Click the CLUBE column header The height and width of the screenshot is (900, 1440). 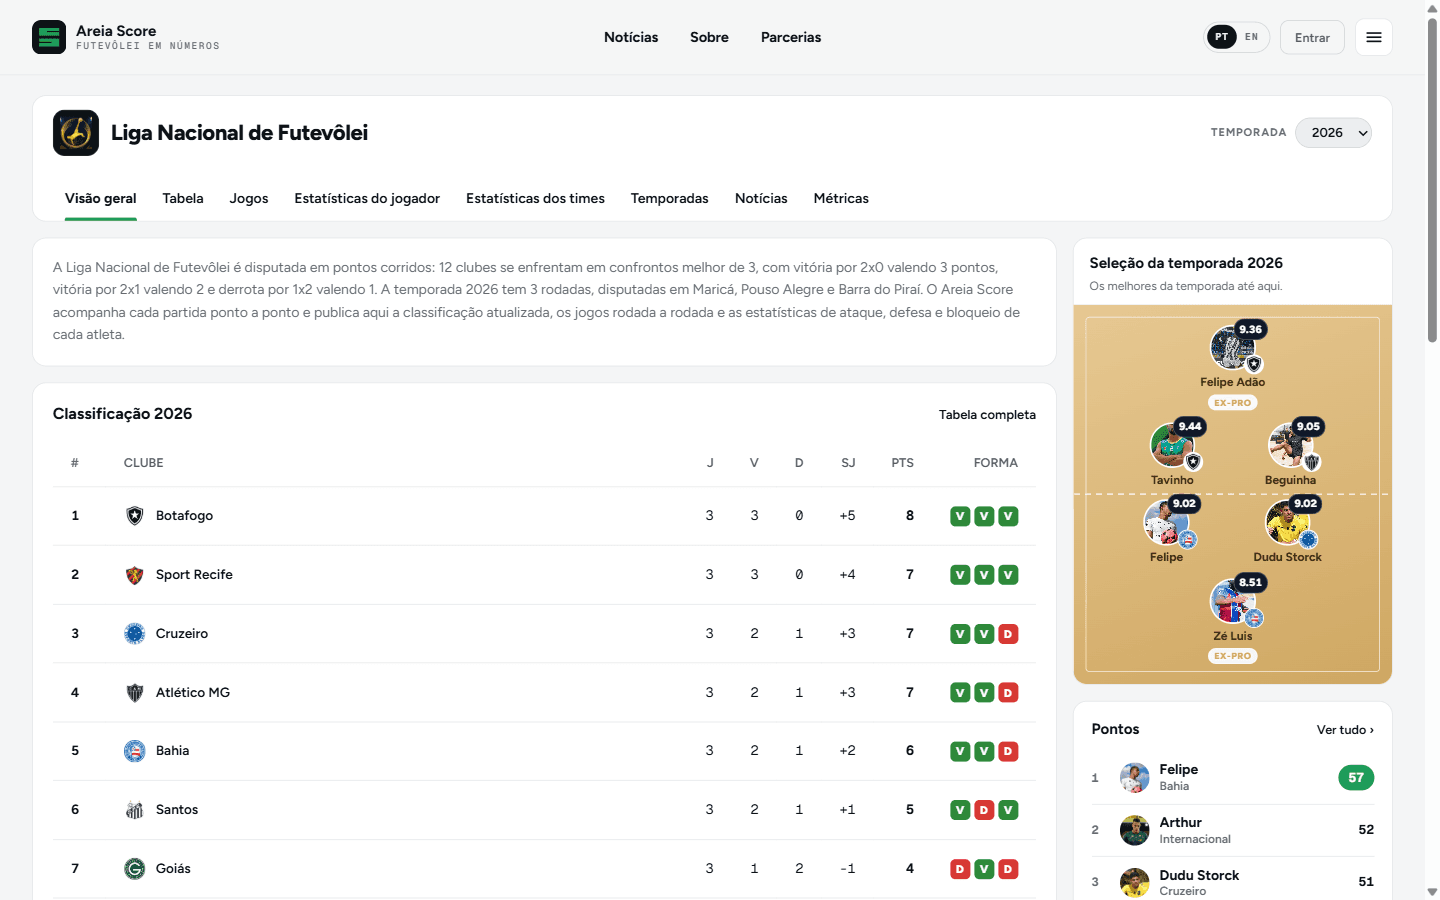(x=144, y=463)
